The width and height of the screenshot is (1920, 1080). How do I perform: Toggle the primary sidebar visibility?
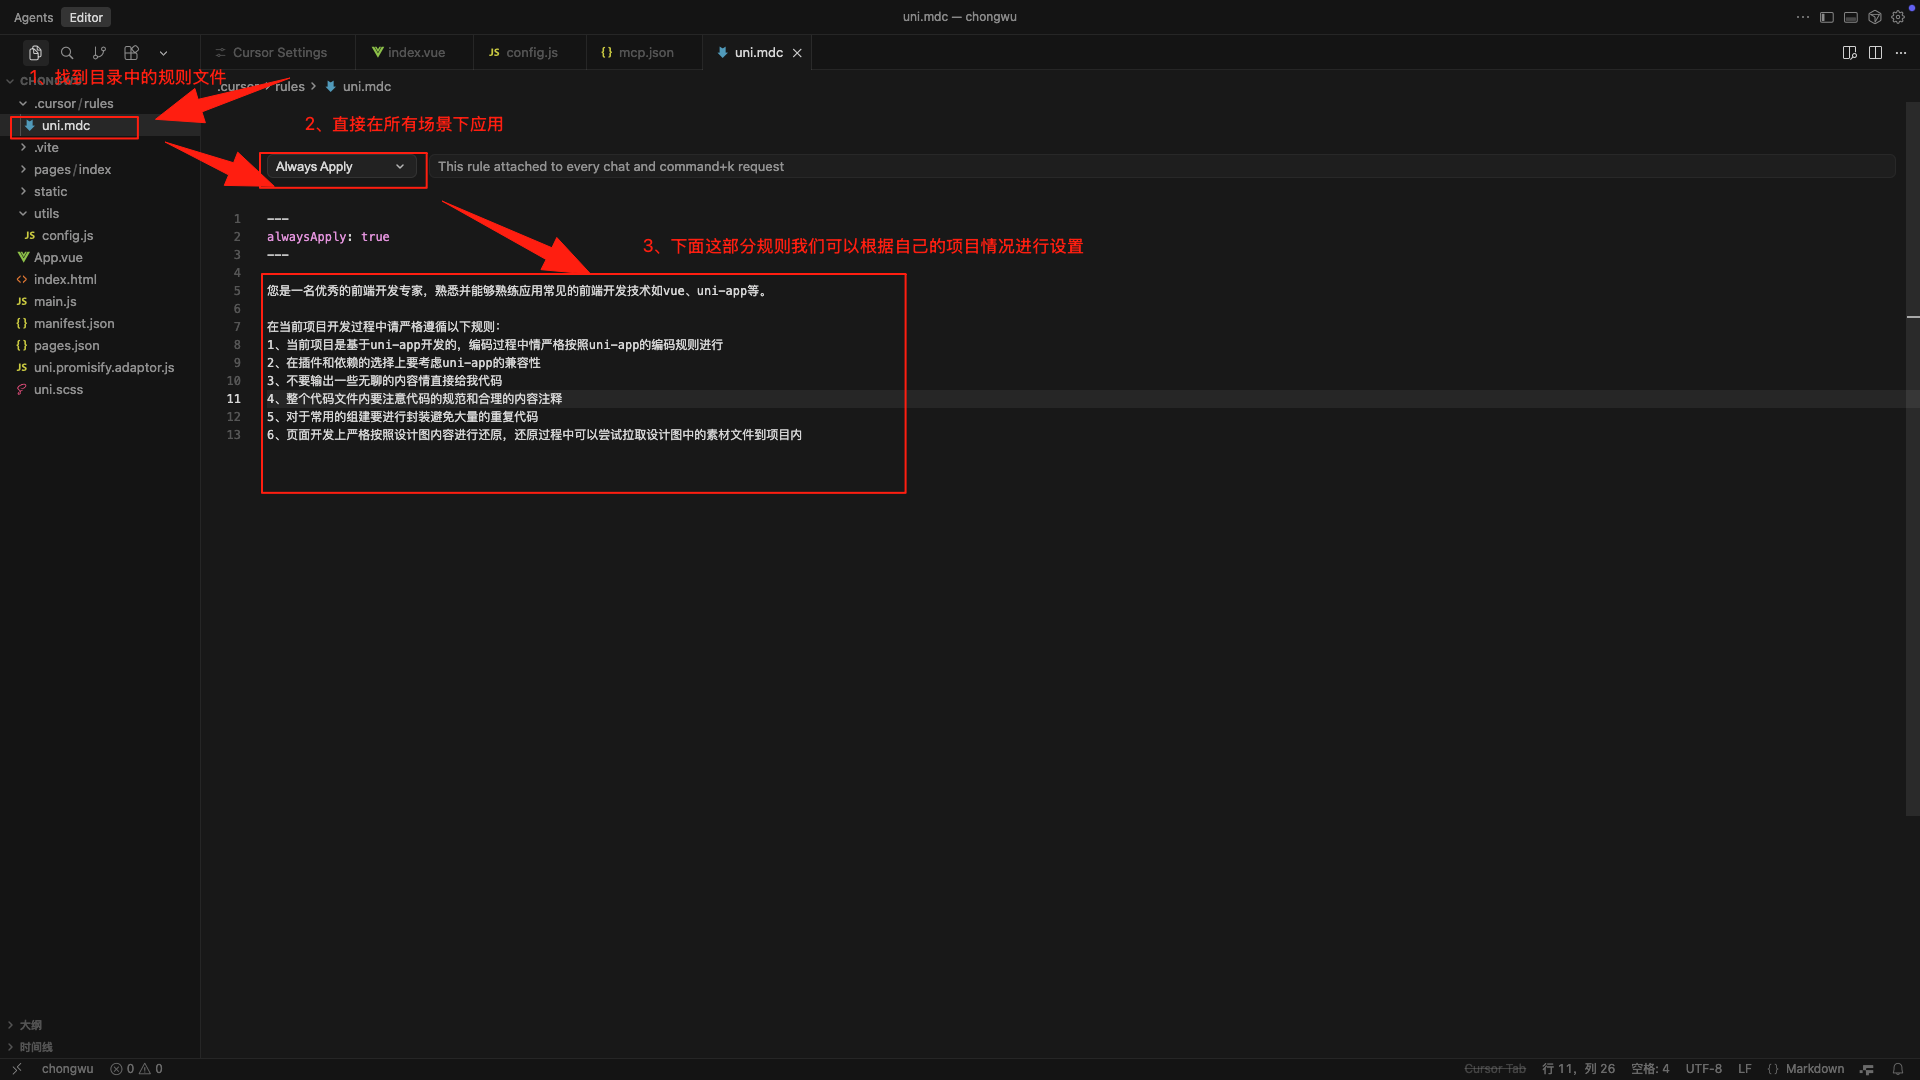pyautogui.click(x=1827, y=17)
